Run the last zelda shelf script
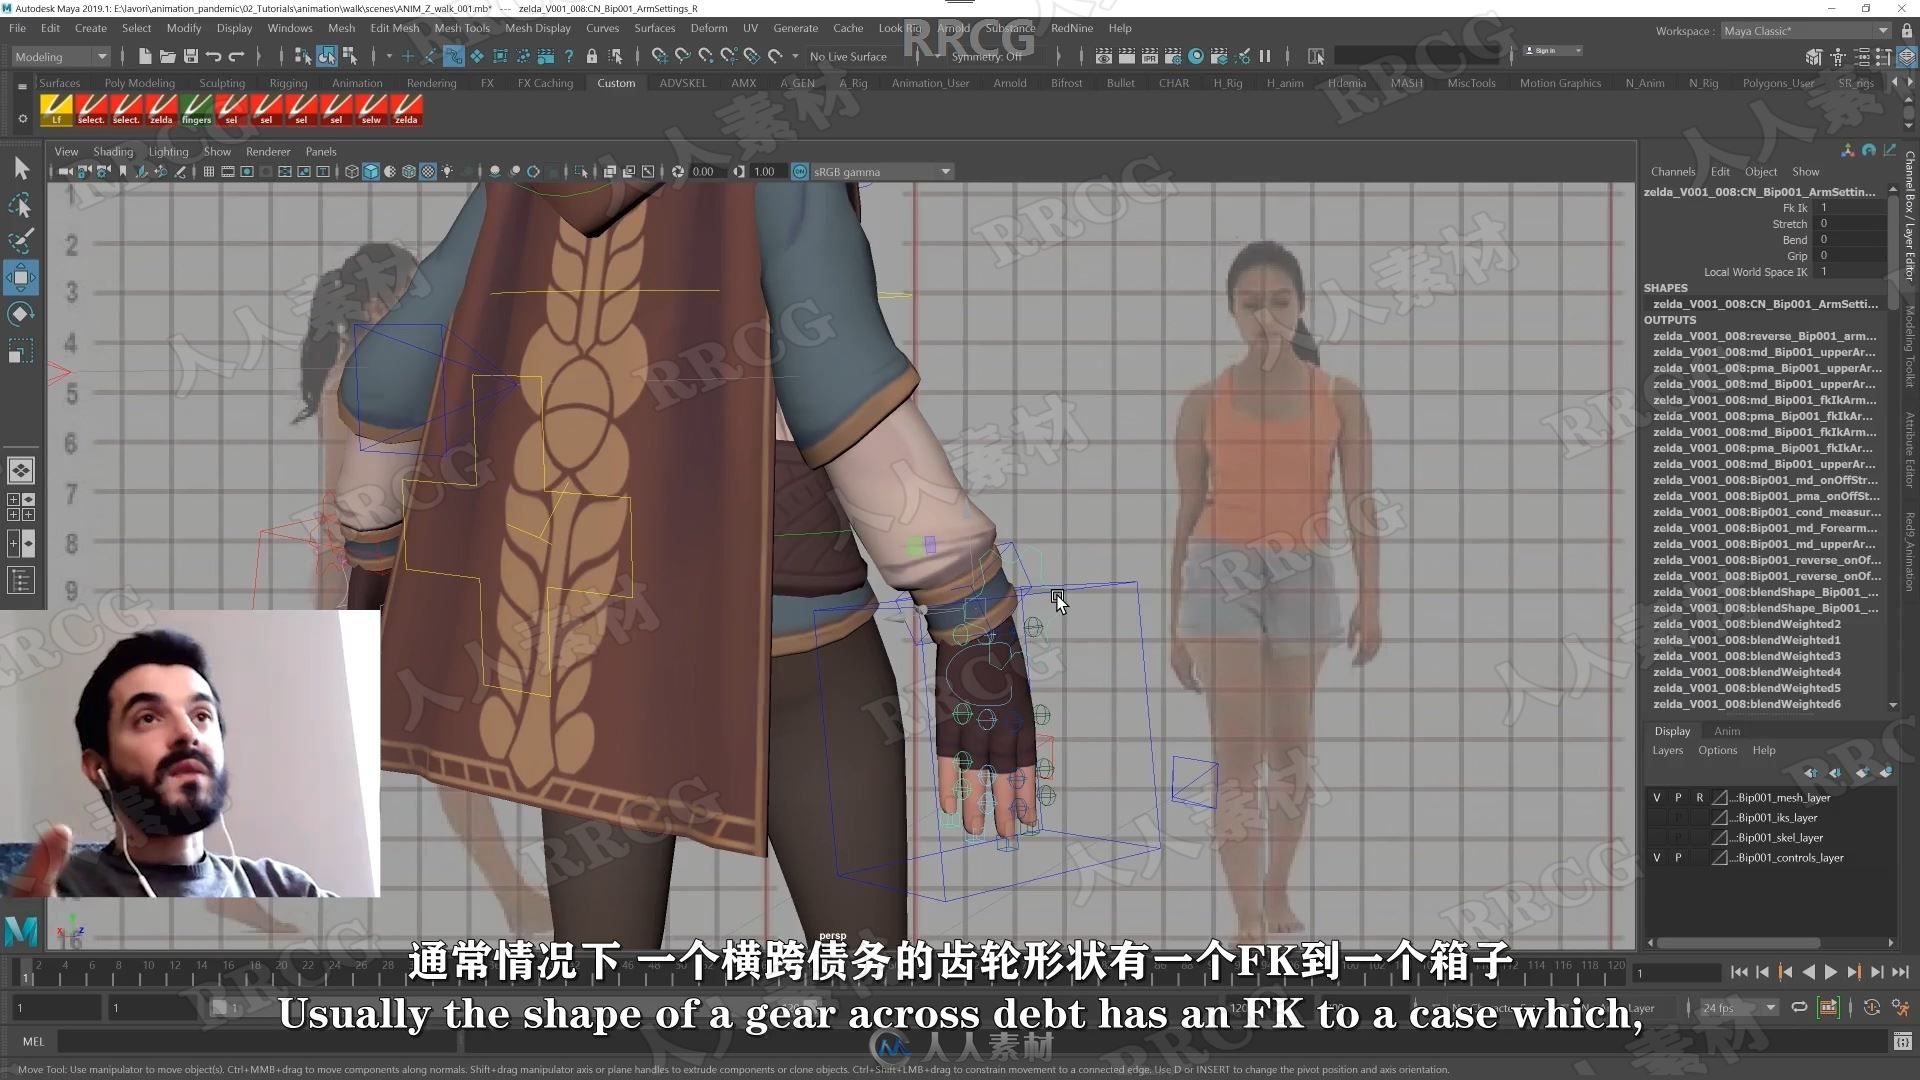The image size is (1920, 1080). (406, 109)
